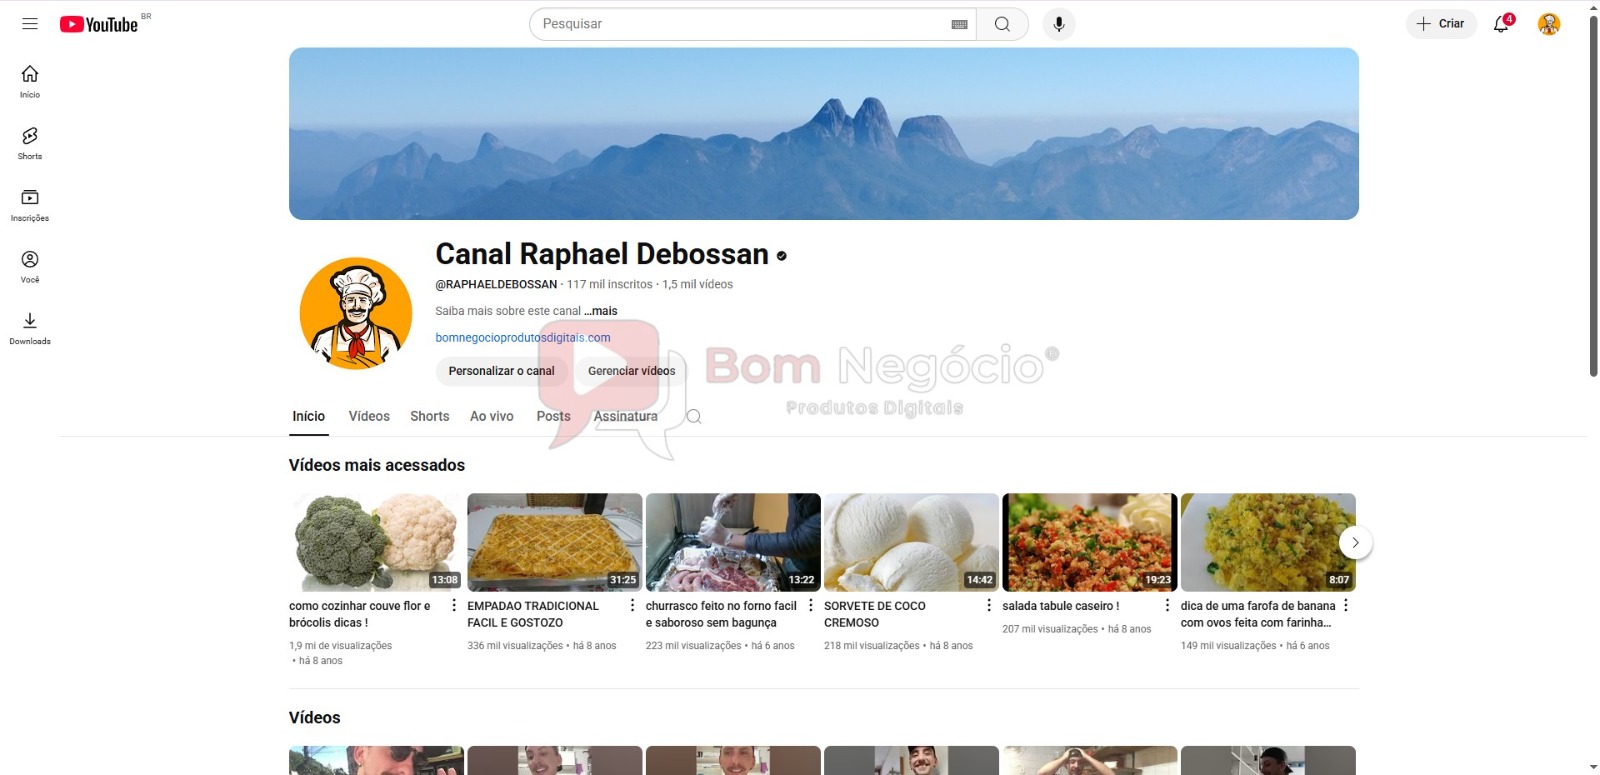Click '218 mil visualizações' text
This screenshot has width=1600, height=775.
[872, 646]
